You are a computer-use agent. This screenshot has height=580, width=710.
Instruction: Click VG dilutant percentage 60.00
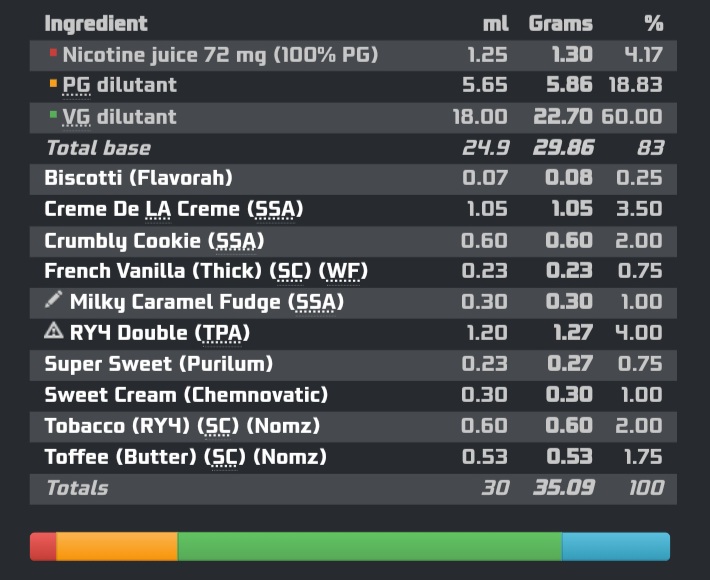(x=632, y=117)
